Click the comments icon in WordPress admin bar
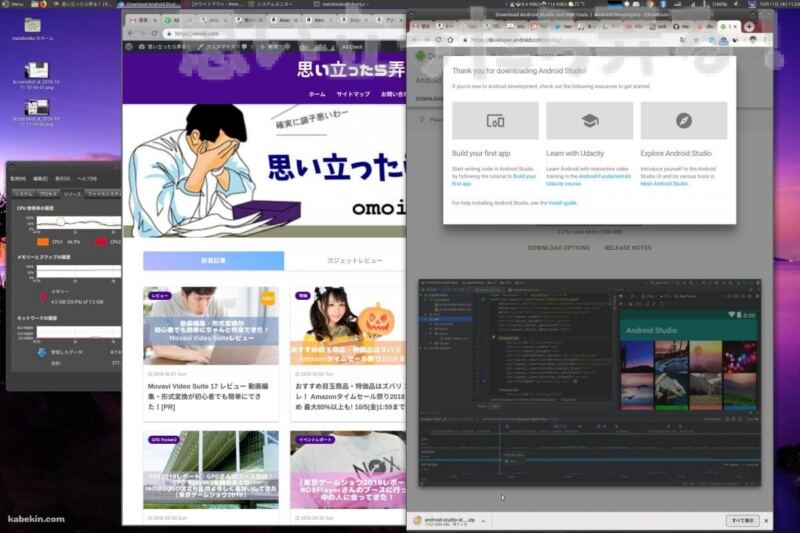 [244, 46]
